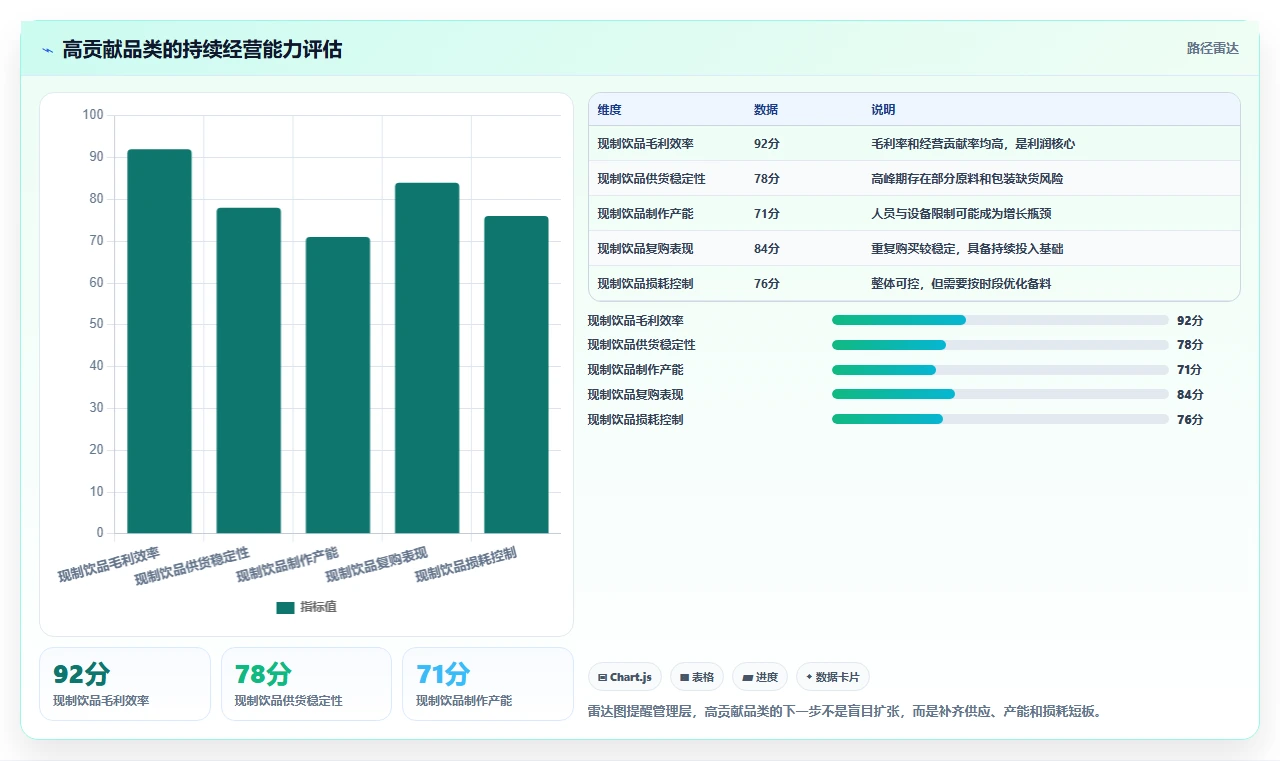Click y-axis label 50
Screen dimensions: 1280x761
tap(96, 324)
